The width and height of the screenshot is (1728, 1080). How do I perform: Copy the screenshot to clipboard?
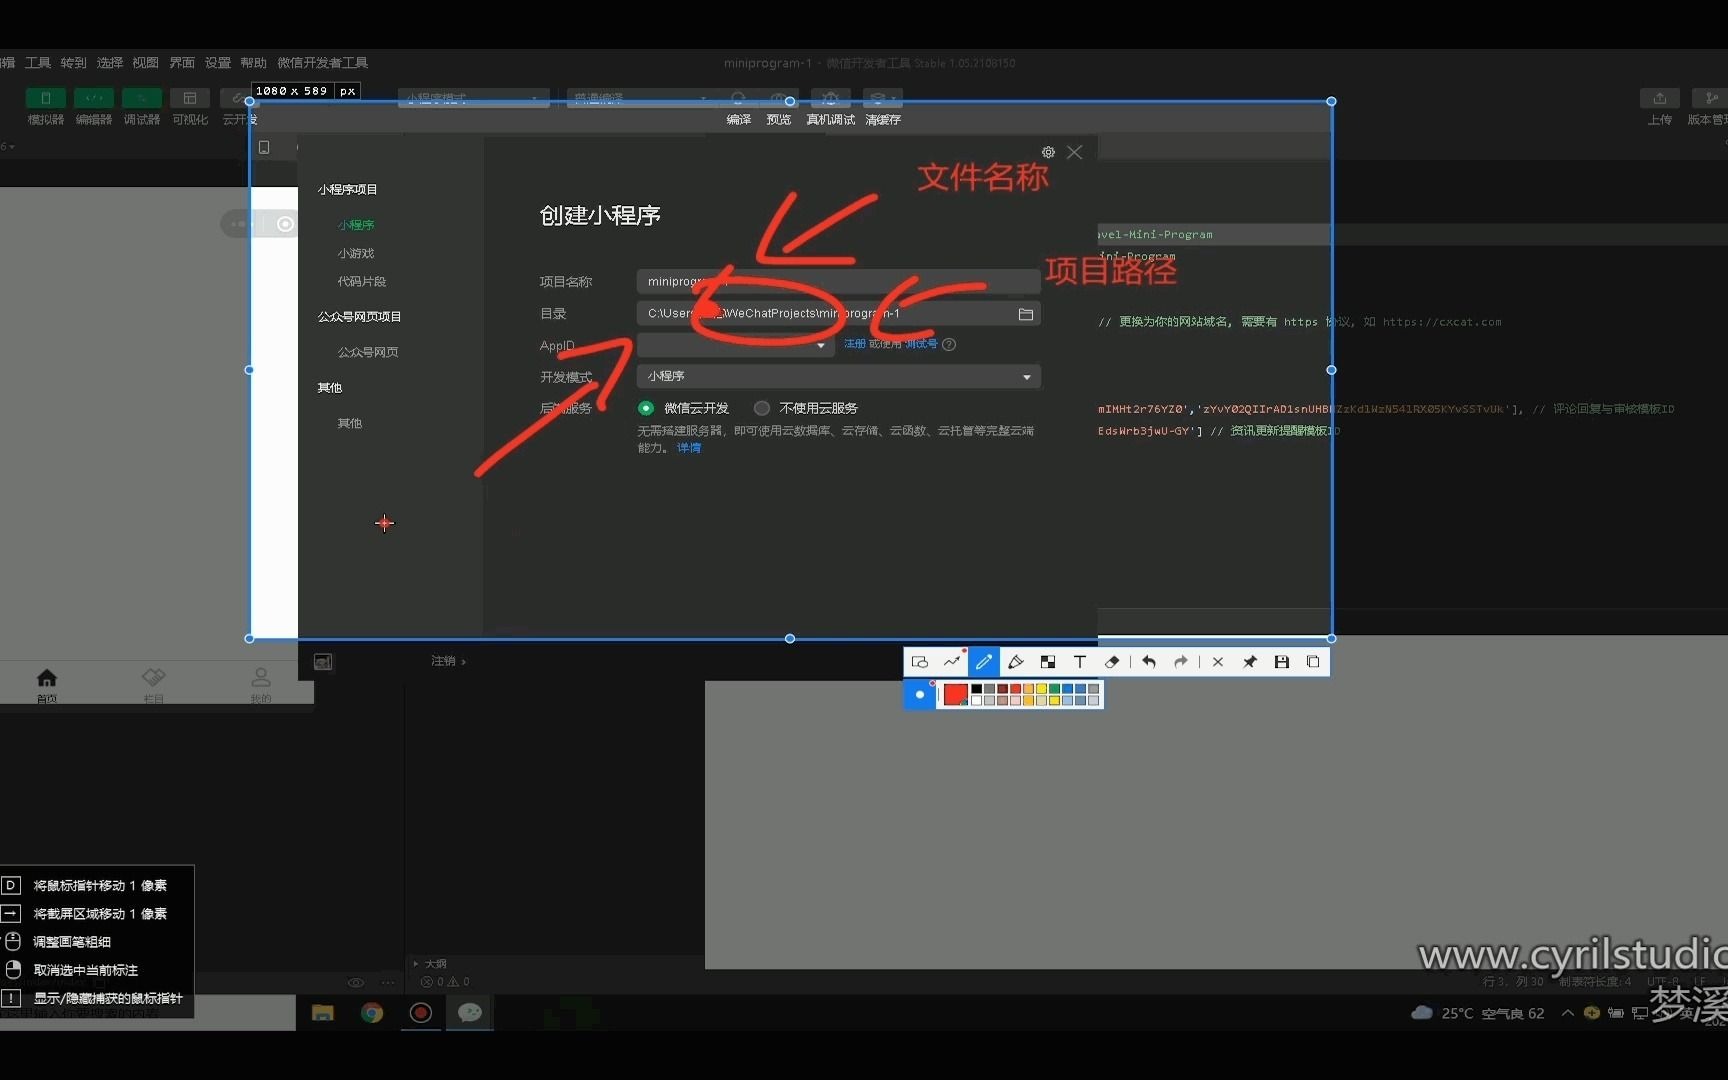pyautogui.click(x=1313, y=662)
